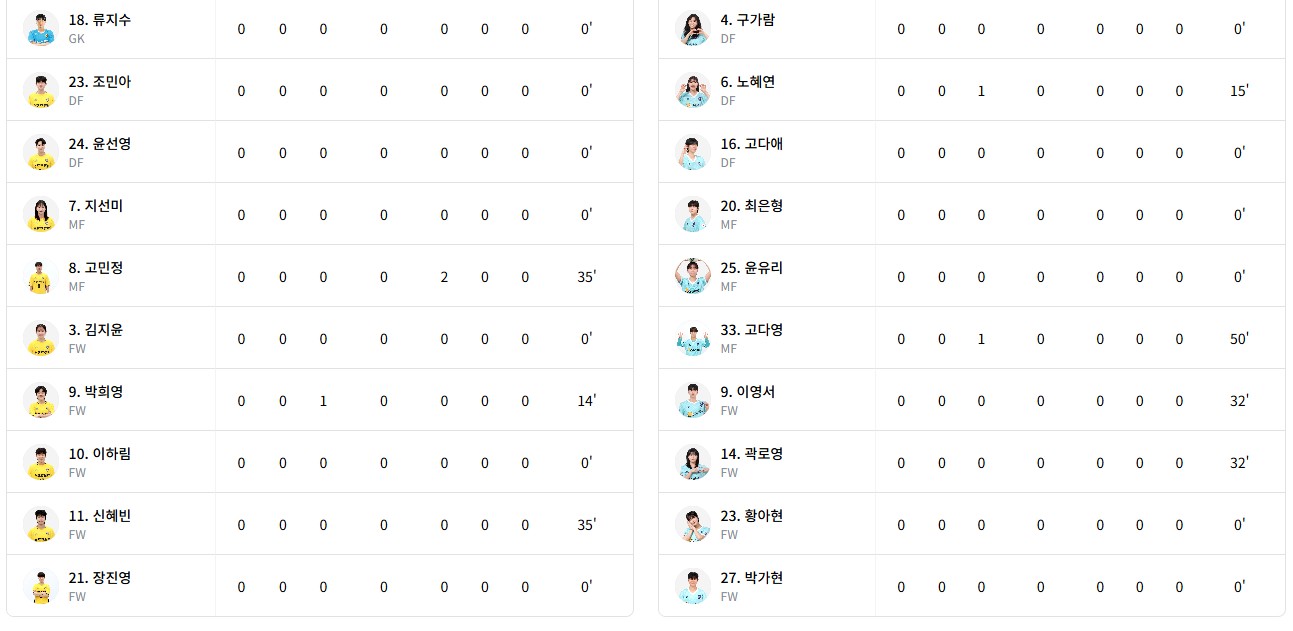Click player name 9. 이영서
The height and width of the screenshot is (631, 1293).
coord(747,392)
